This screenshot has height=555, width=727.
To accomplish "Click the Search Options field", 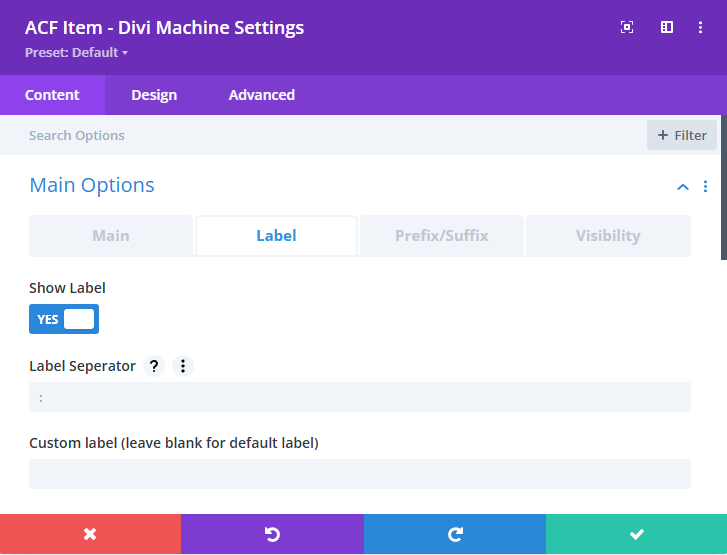I will click(320, 135).
